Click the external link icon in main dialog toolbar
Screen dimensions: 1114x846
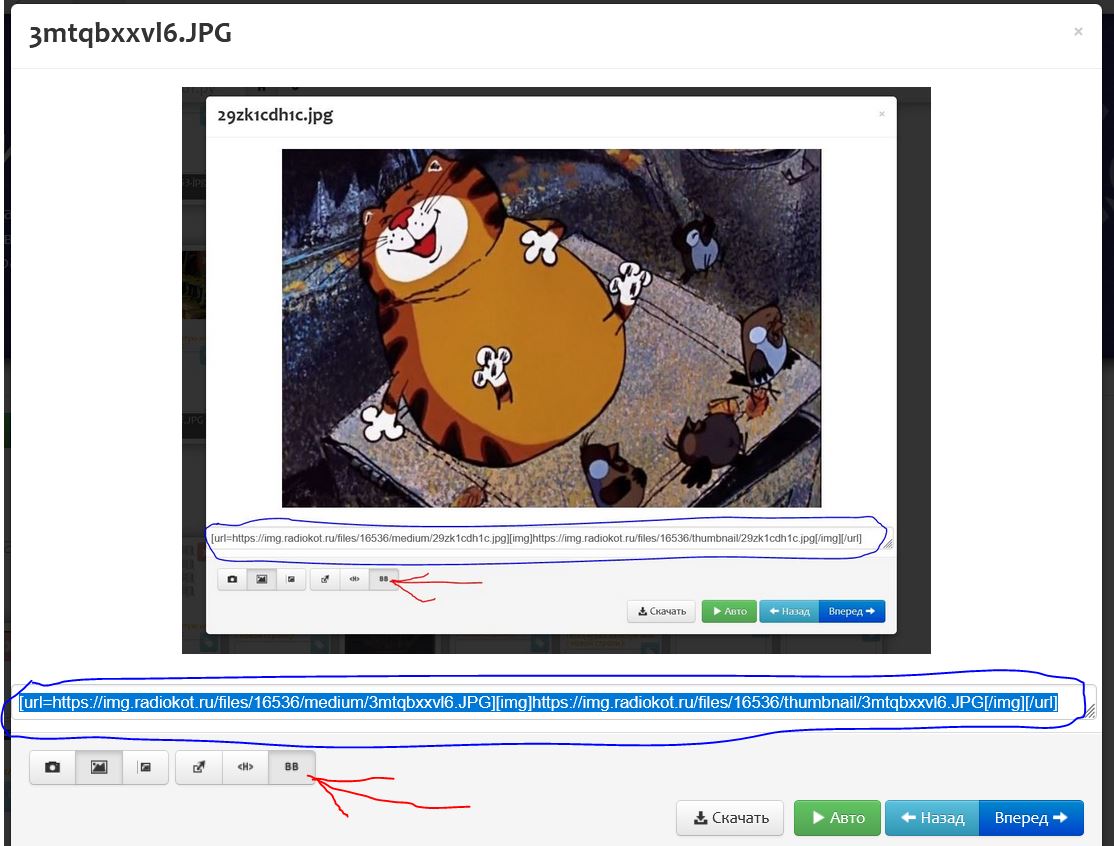[199, 767]
